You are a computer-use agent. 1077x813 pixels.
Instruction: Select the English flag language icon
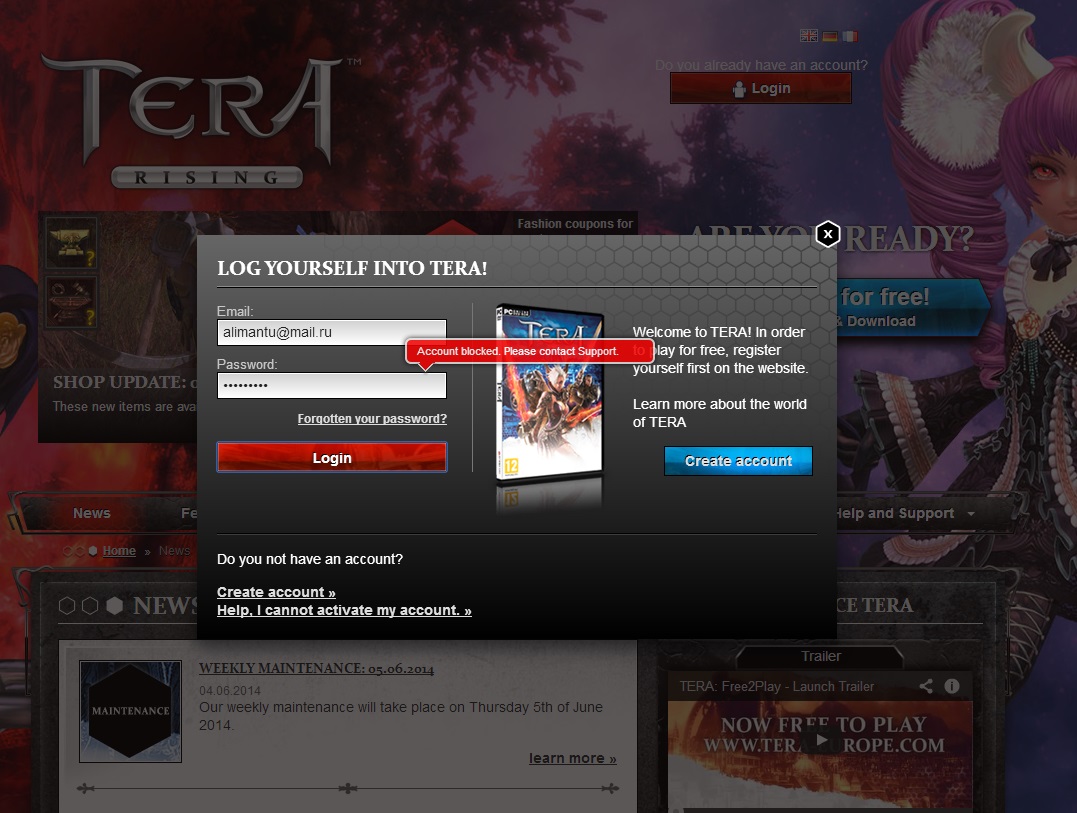pos(808,36)
